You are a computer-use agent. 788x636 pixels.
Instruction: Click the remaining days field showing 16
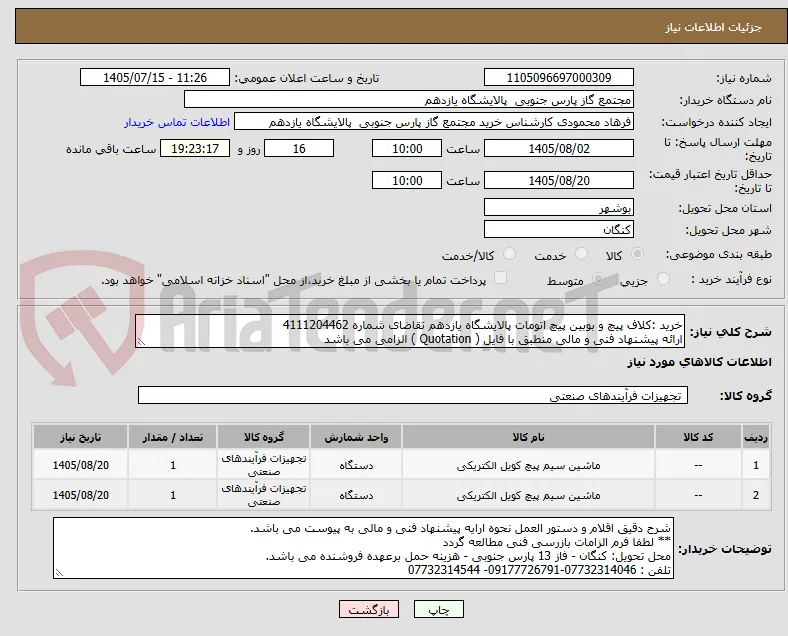[x=299, y=148]
